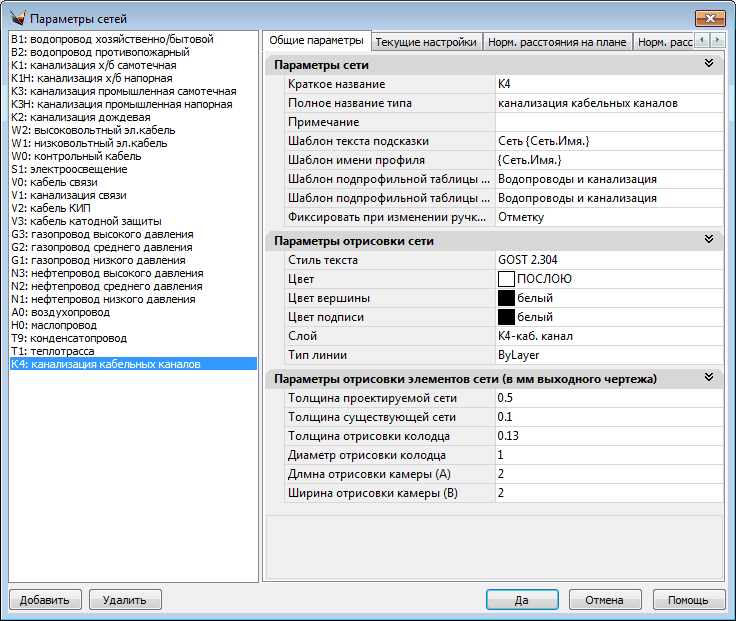Confirm with the Да button
This screenshot has height=621, width=736.
tap(521, 600)
